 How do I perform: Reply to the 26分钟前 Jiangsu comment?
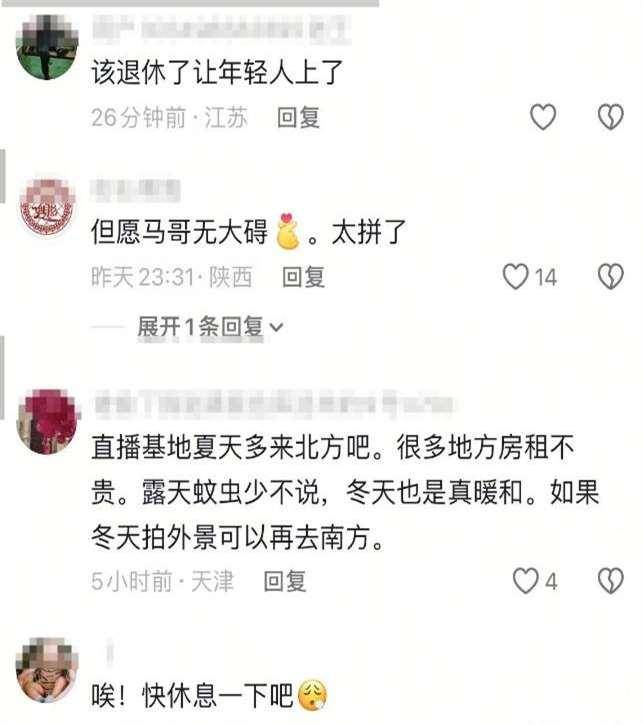(x=298, y=117)
